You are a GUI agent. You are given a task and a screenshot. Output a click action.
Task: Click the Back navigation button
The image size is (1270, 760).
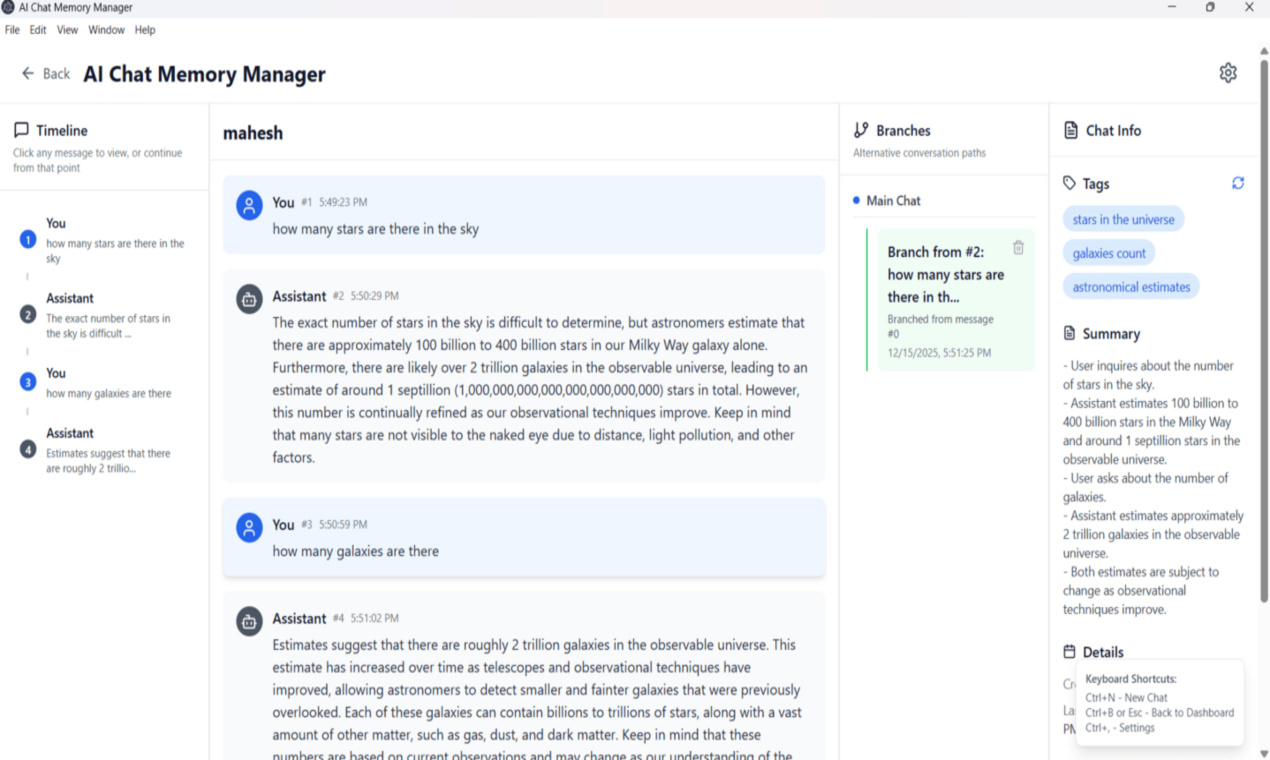tap(45, 73)
